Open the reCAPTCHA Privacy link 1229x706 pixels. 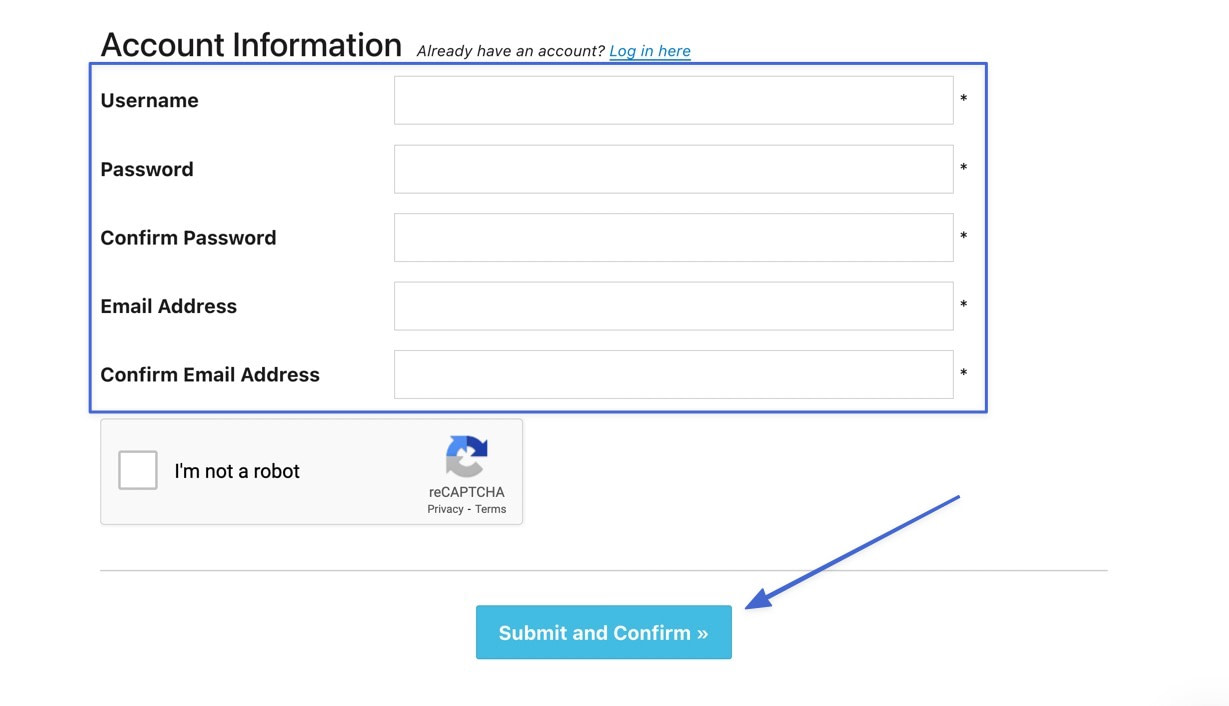coord(445,509)
